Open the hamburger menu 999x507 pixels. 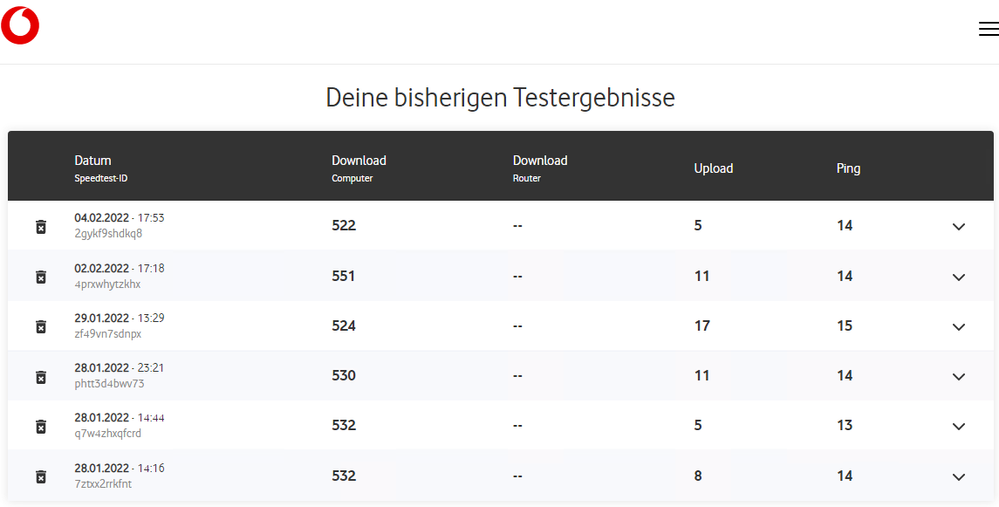point(988,29)
